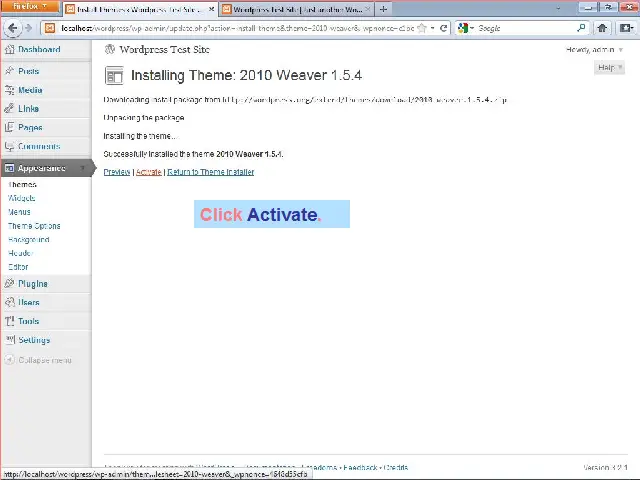
Task: Open Widgets submenu item
Action: click(22, 198)
